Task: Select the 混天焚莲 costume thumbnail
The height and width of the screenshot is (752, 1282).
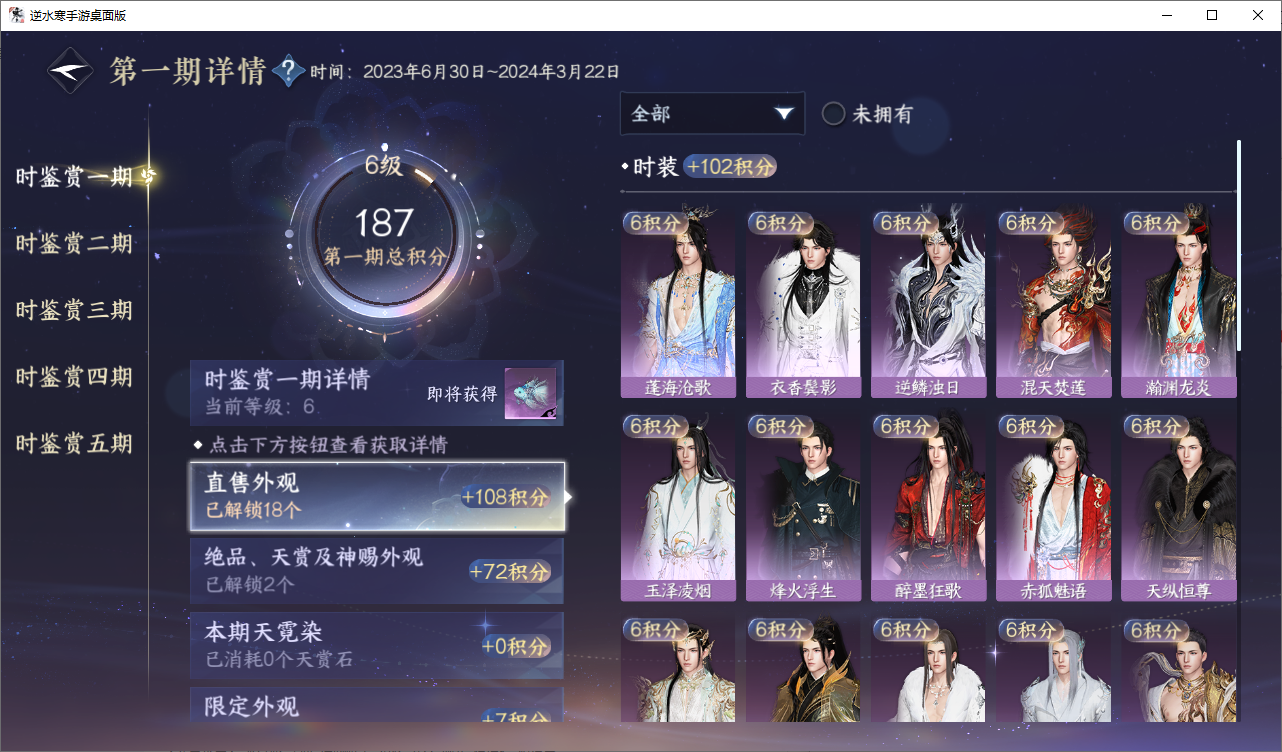Action: (1053, 303)
